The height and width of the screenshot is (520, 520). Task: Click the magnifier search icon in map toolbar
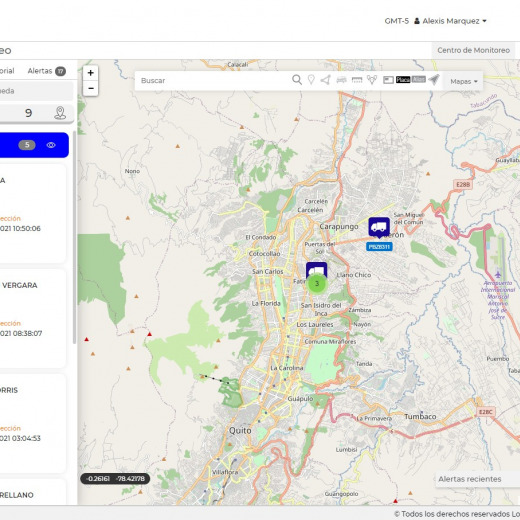(297, 80)
